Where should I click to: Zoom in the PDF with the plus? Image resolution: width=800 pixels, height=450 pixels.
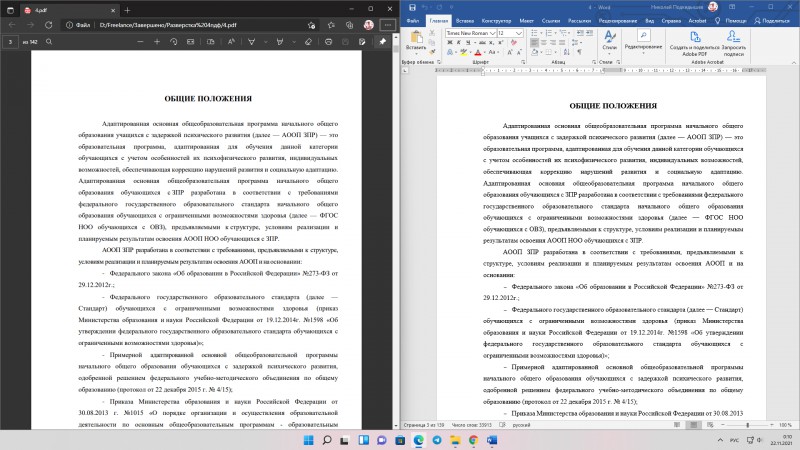[157, 42]
